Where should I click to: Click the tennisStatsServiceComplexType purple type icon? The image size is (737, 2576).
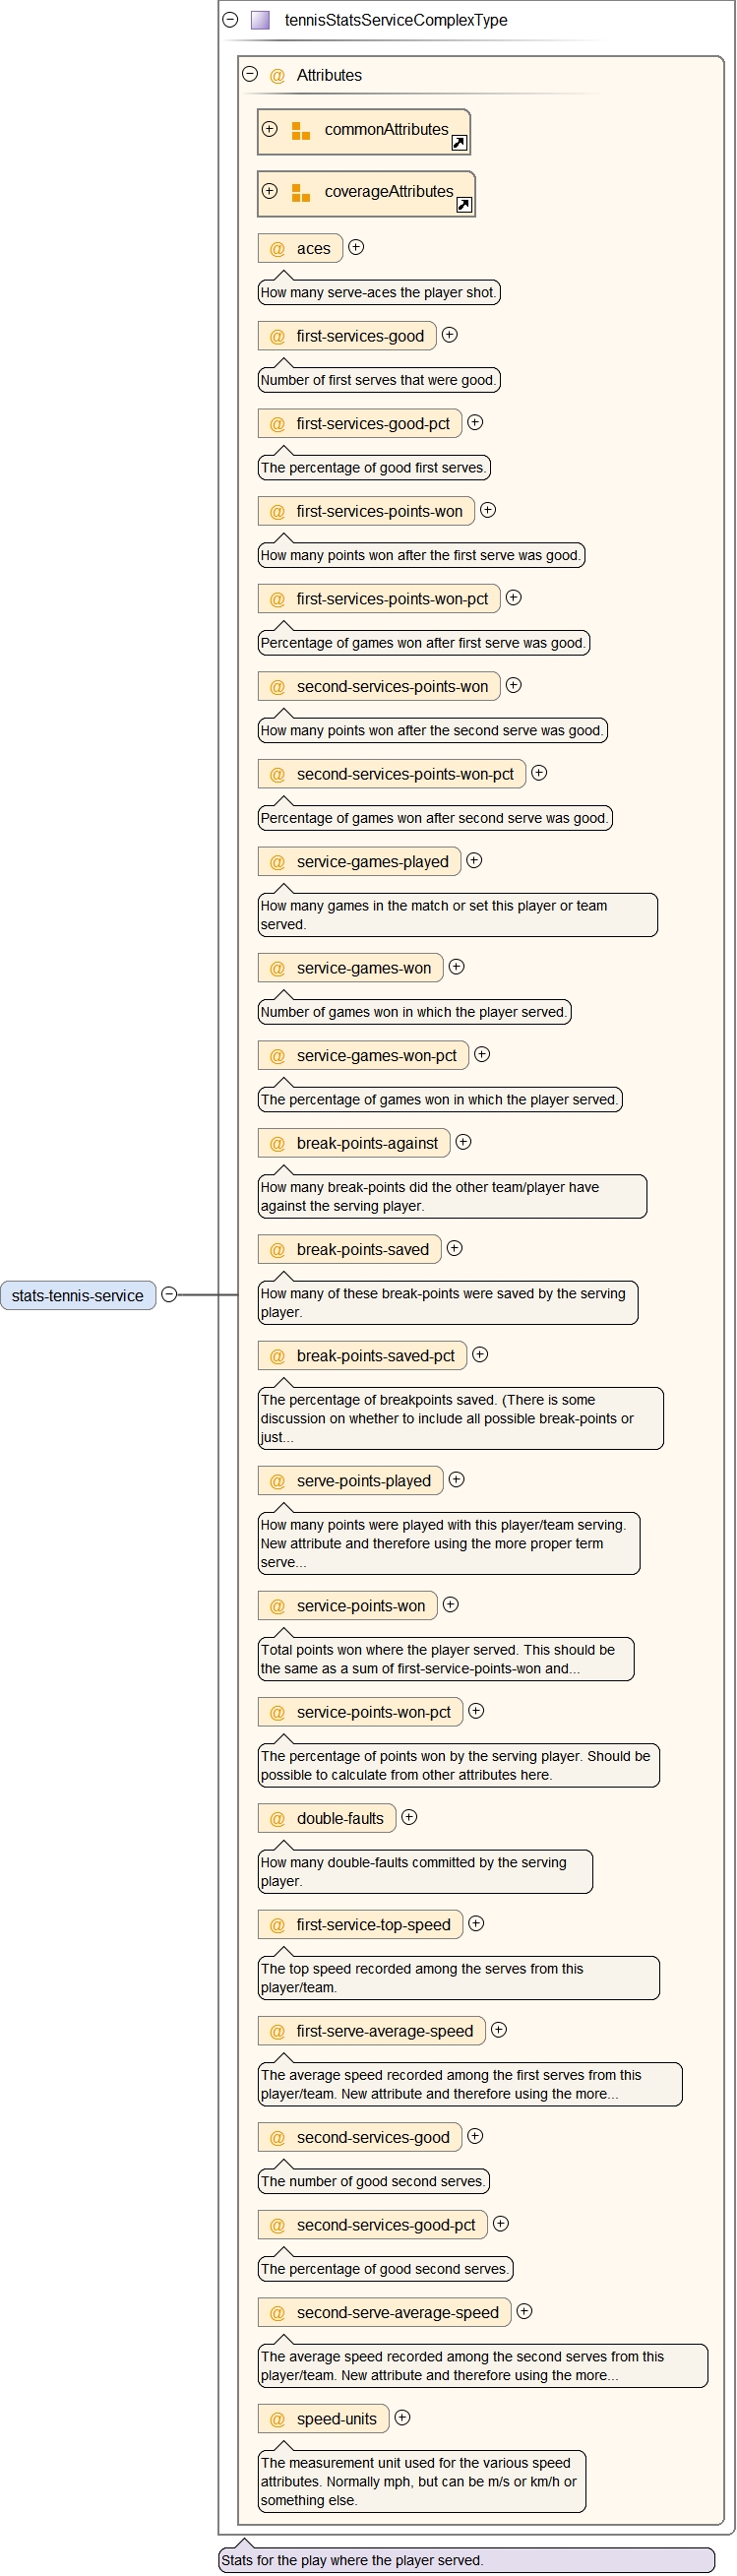[x=260, y=20]
